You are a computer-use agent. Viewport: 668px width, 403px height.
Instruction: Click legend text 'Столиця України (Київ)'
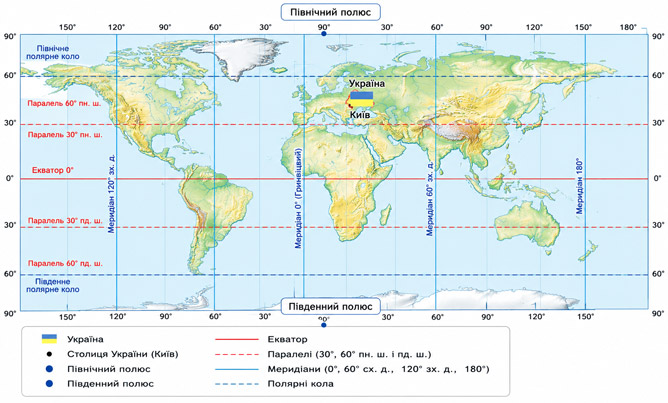click(x=123, y=354)
